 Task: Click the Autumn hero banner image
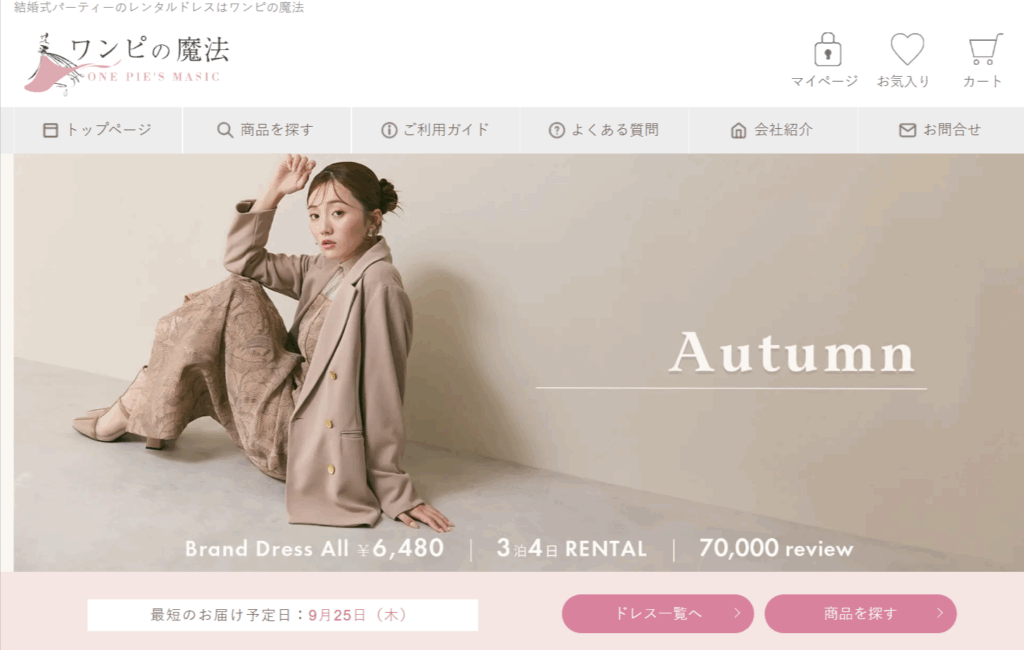(519, 363)
